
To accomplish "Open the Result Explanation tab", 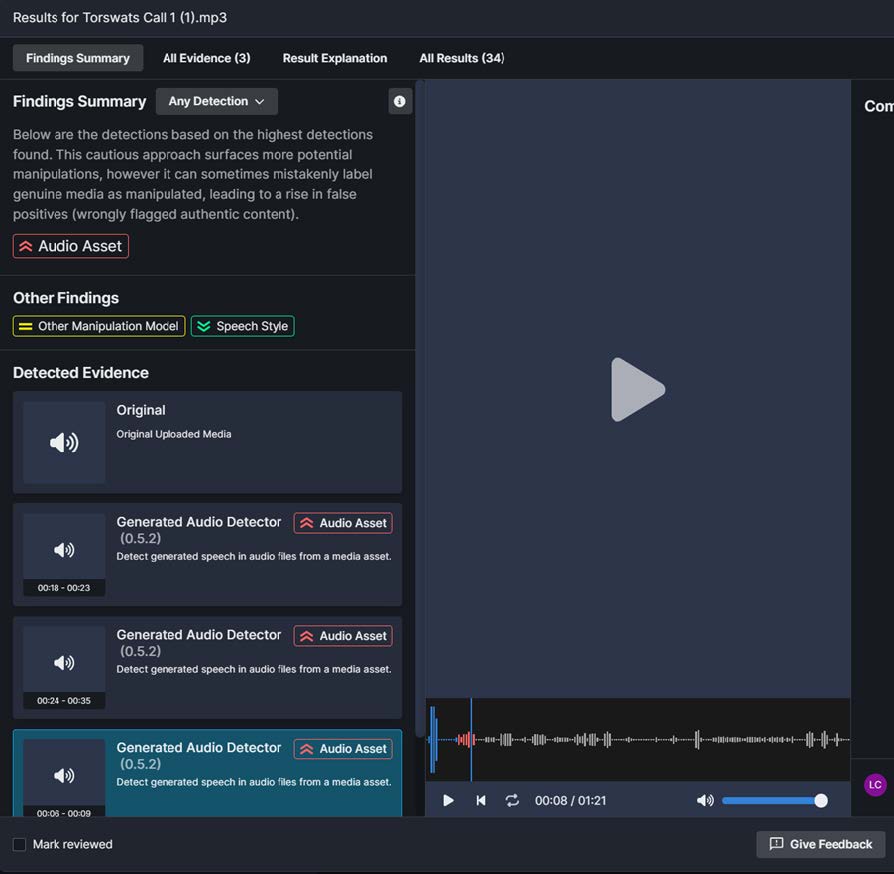I will [x=335, y=58].
